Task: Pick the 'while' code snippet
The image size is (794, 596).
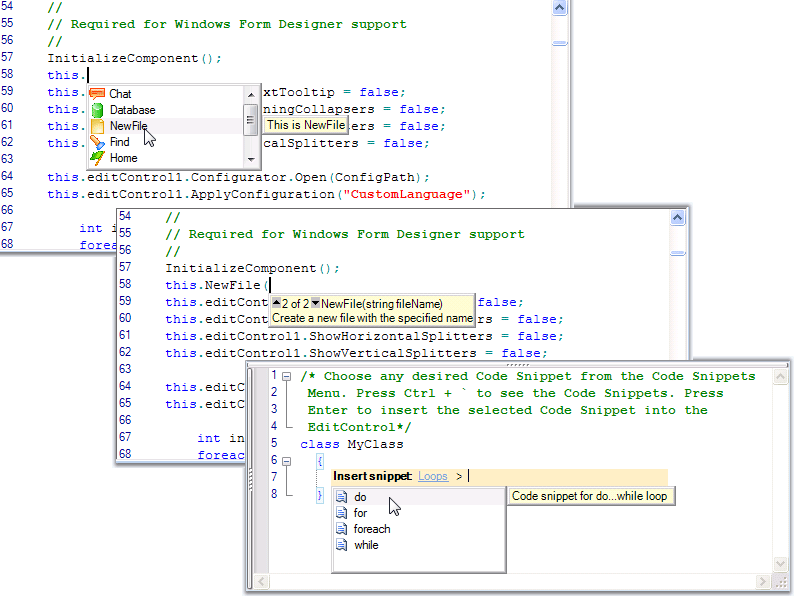Action: (x=419, y=545)
